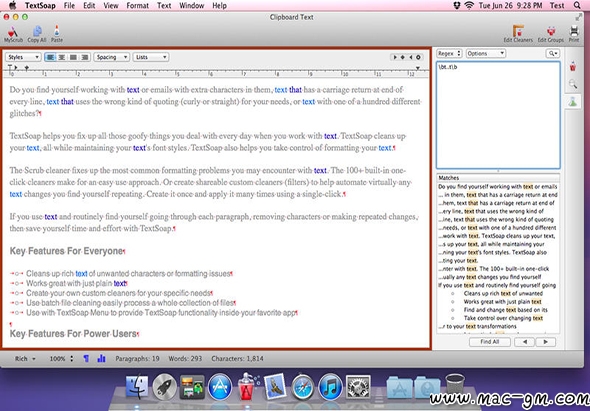Toggle full screen arrow in title bar
Image resolution: width=590 pixels, height=411 pixels.
click(578, 17)
